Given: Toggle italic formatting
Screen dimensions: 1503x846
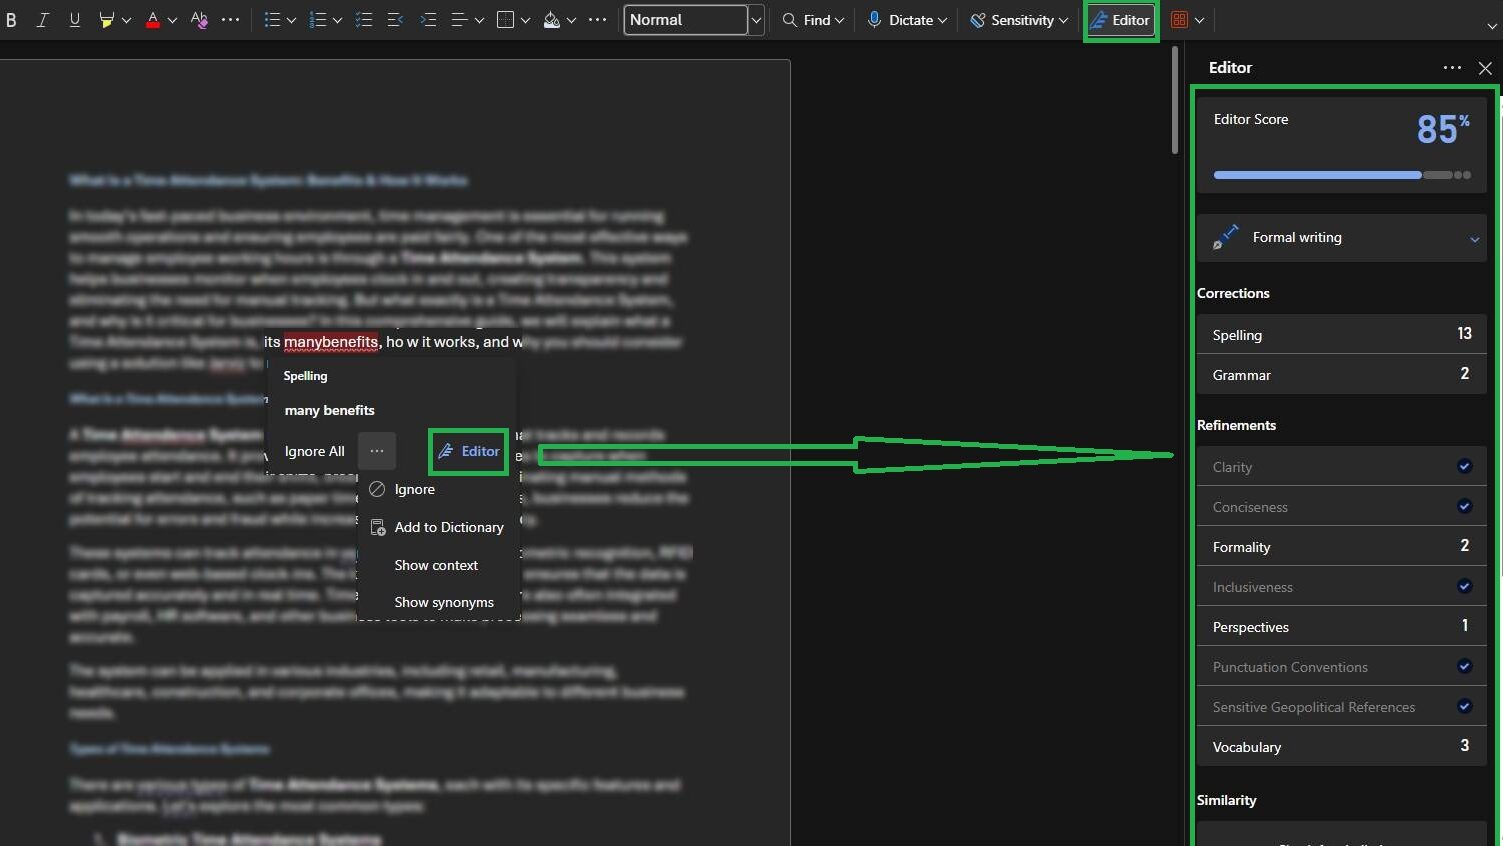Looking at the screenshot, I should 43,20.
